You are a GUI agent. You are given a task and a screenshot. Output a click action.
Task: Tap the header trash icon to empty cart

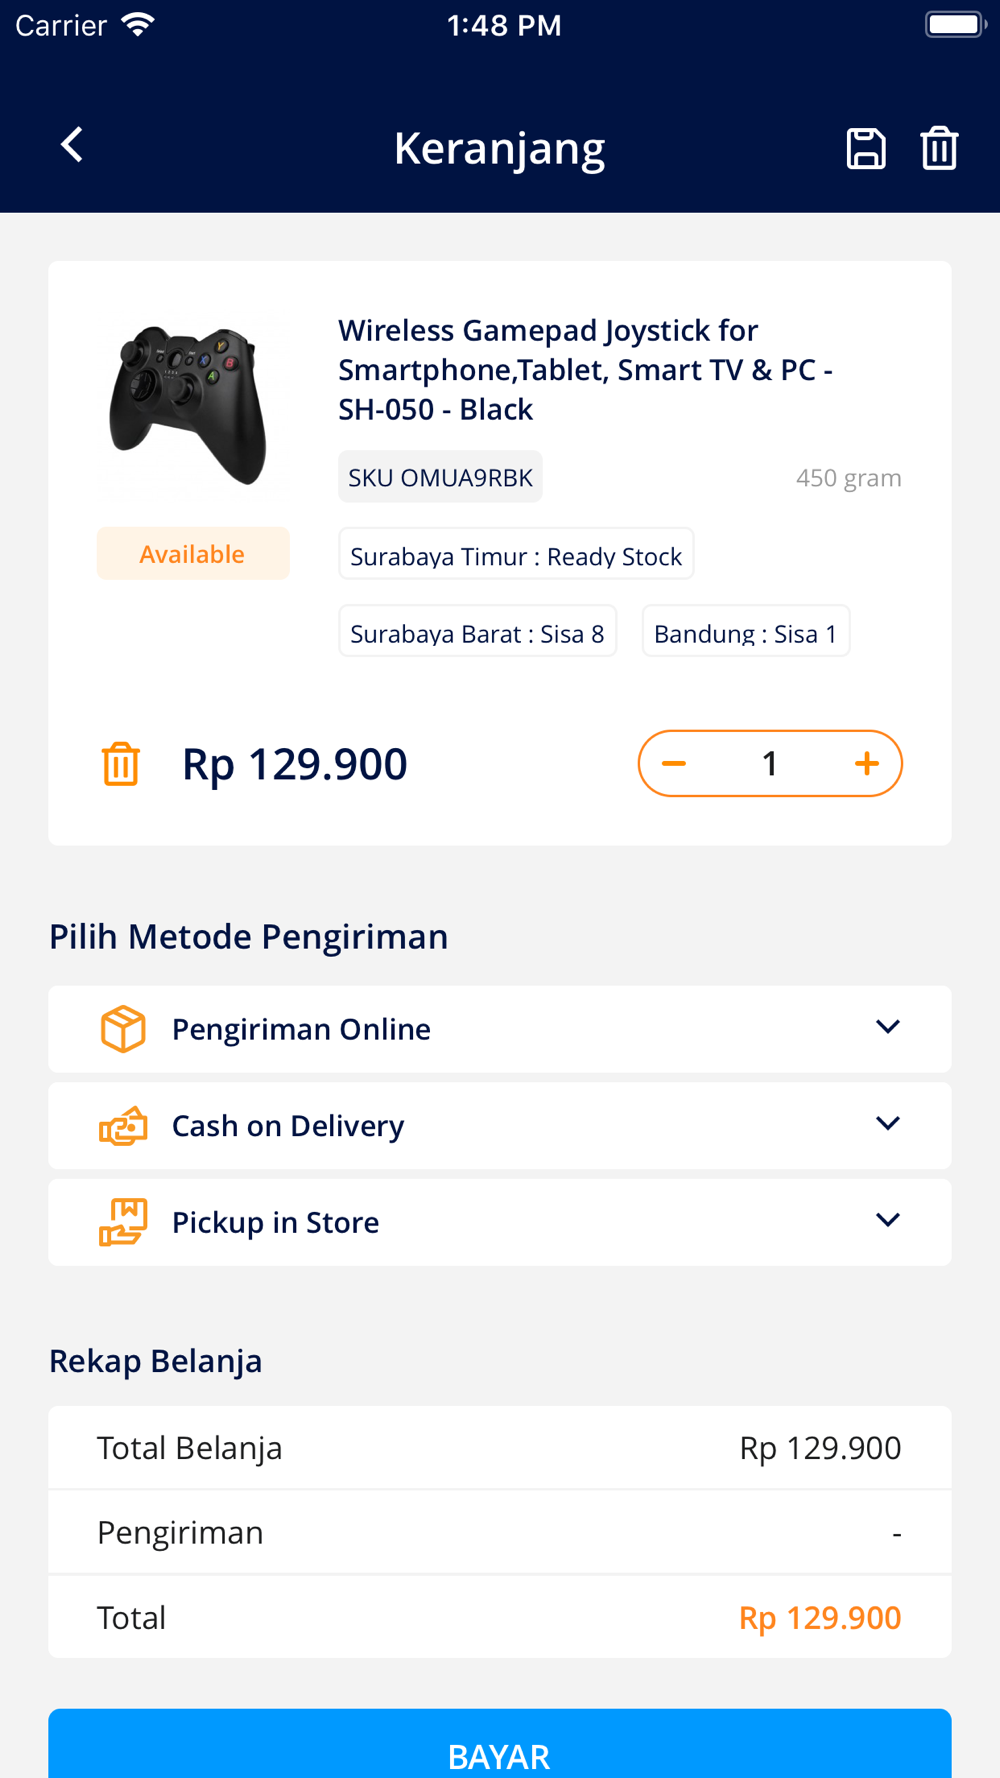pos(939,148)
